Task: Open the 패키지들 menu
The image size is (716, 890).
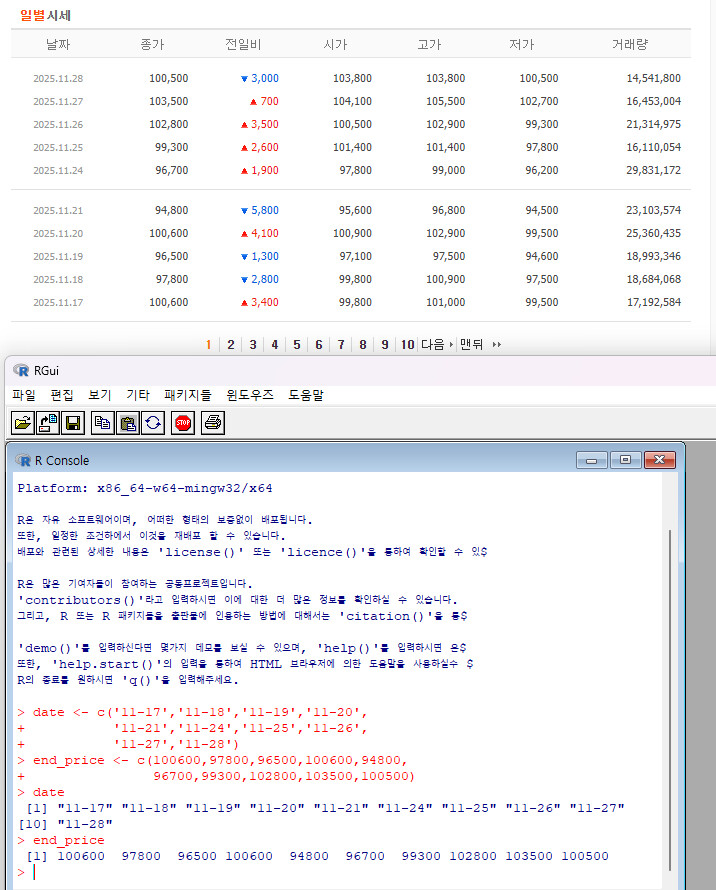Action: (188, 395)
